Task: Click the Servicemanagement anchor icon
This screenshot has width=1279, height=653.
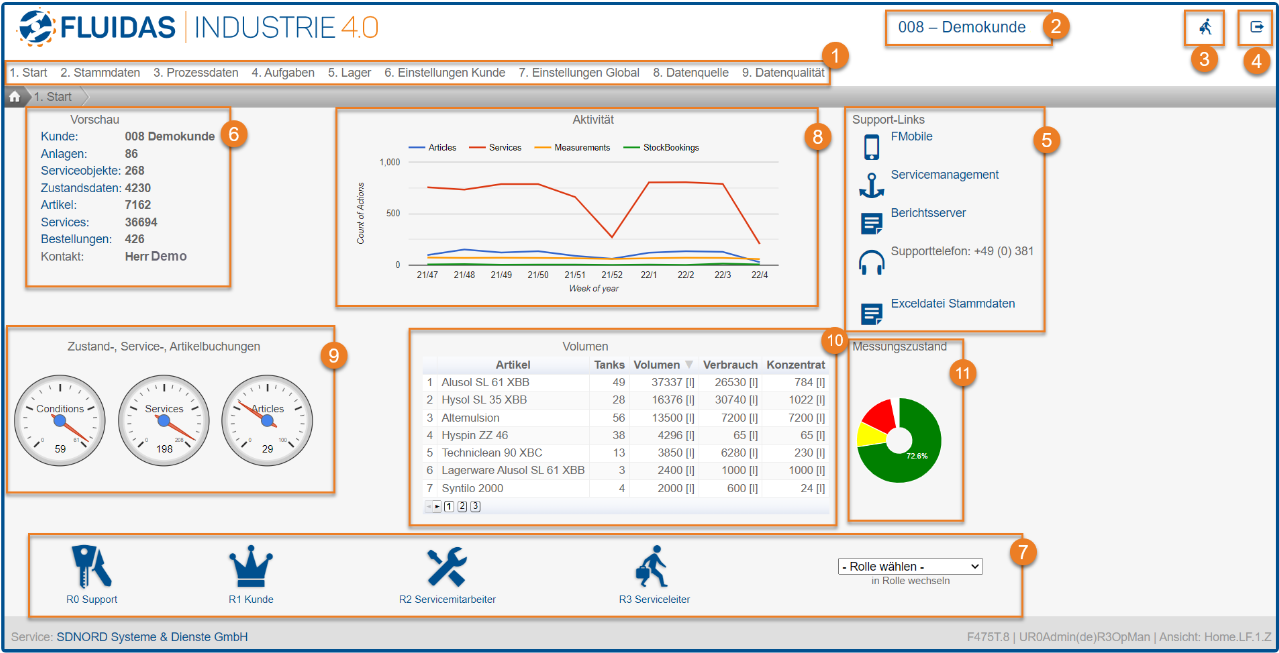Action: tap(871, 185)
